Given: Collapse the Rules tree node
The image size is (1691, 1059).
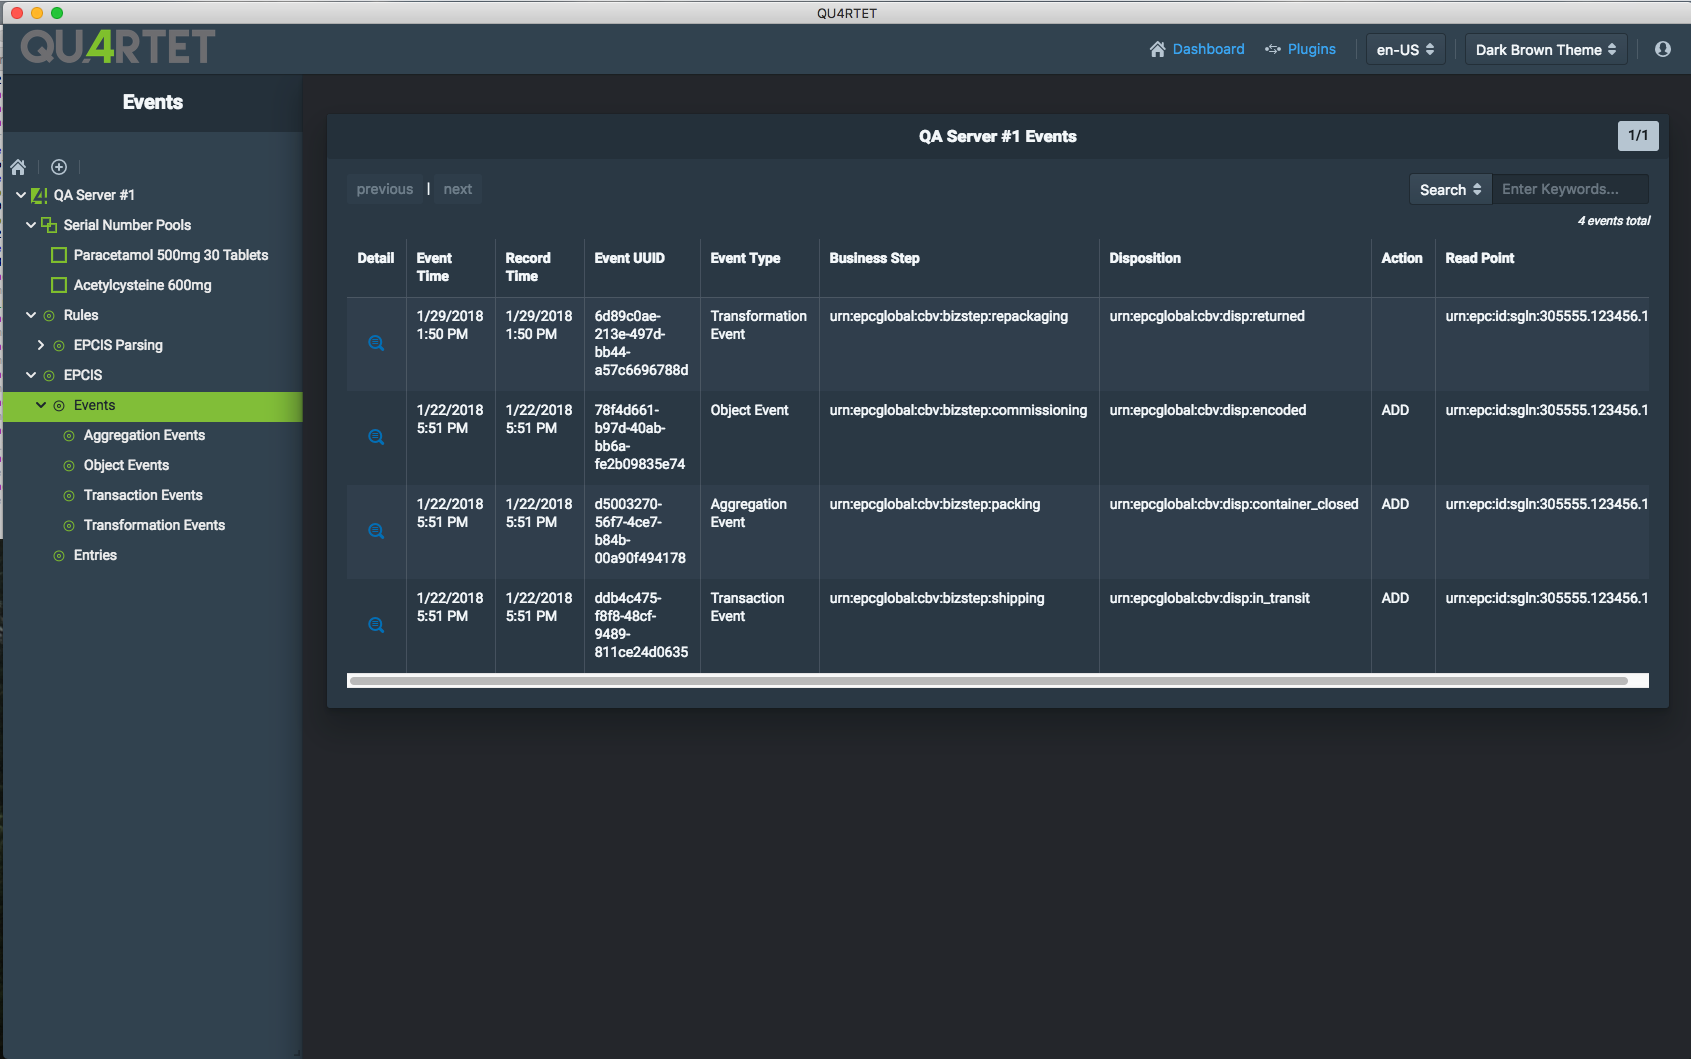Looking at the screenshot, I should (31, 315).
